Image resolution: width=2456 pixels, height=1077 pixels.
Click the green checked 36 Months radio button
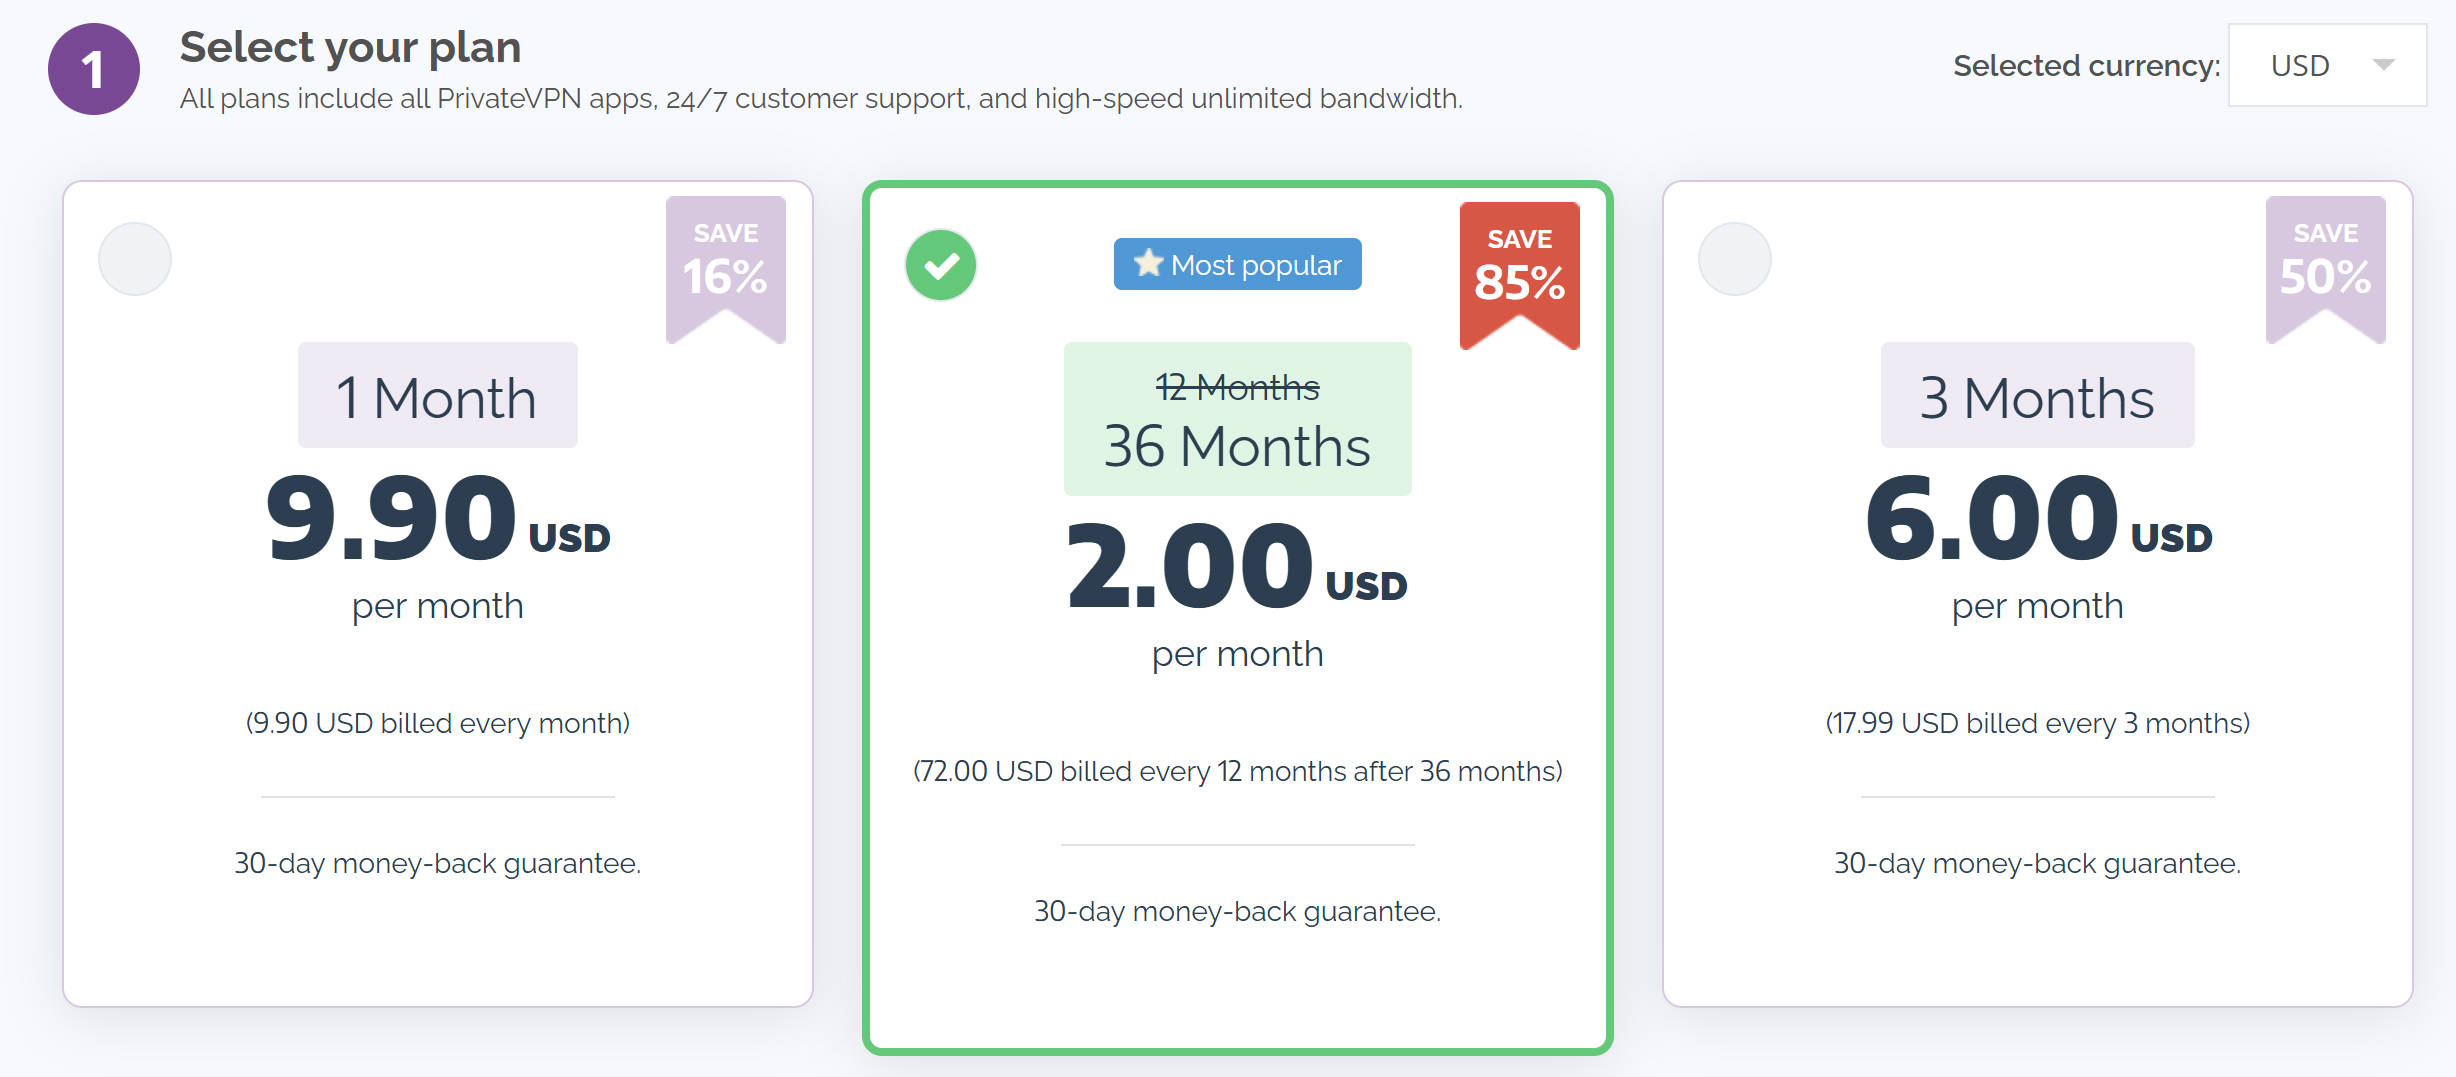(941, 265)
